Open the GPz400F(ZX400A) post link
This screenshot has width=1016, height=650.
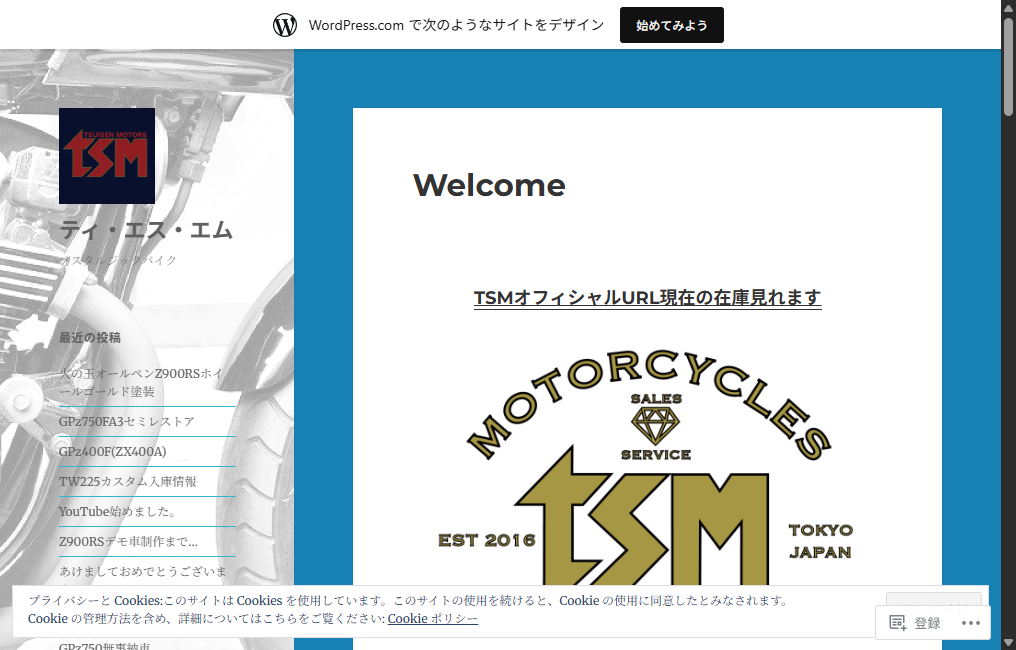tap(113, 452)
